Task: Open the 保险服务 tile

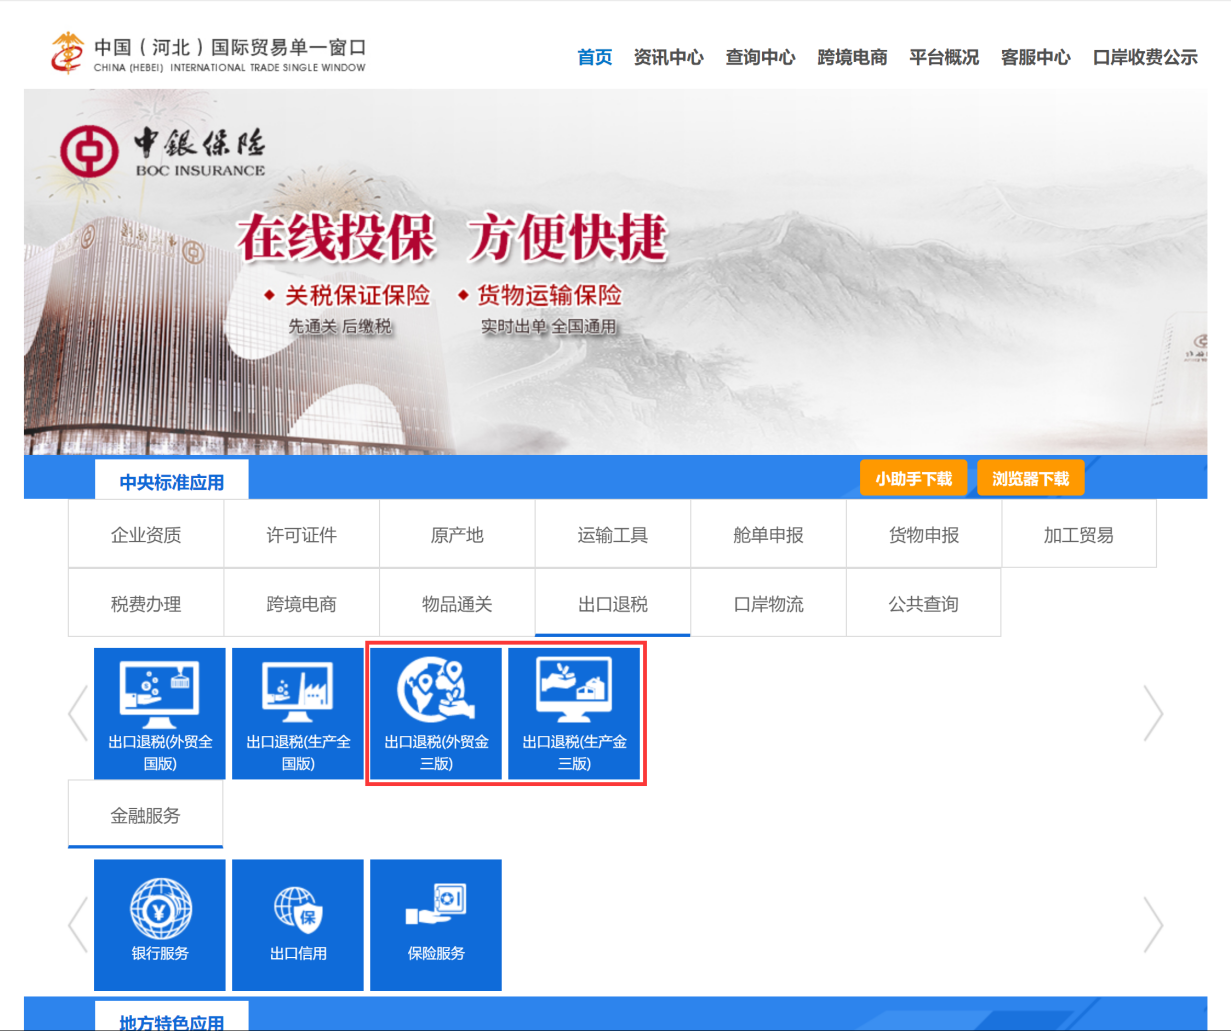Action: click(436, 925)
